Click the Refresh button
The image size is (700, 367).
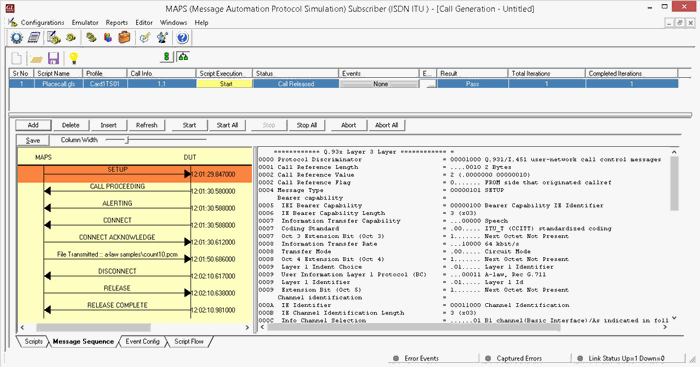coord(146,125)
